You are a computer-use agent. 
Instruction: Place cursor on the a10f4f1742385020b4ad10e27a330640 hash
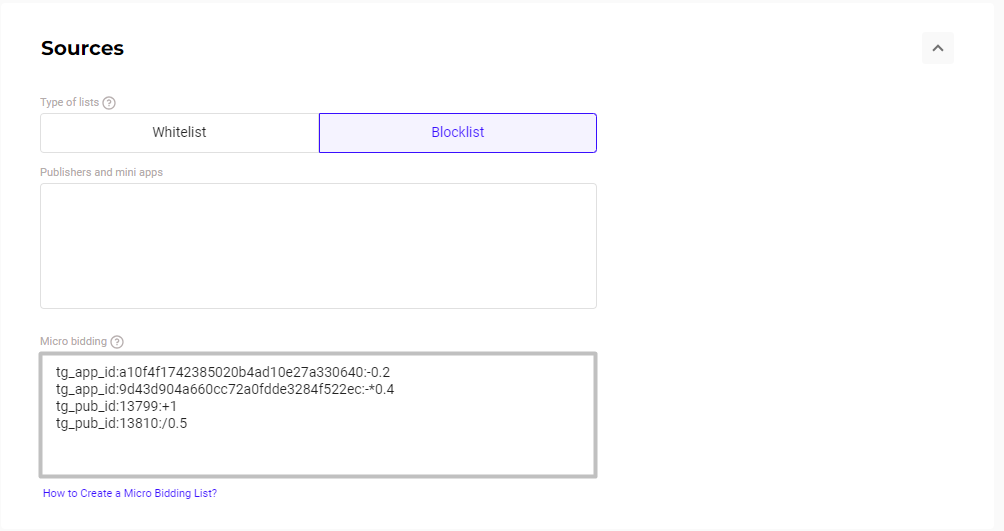pos(247,372)
